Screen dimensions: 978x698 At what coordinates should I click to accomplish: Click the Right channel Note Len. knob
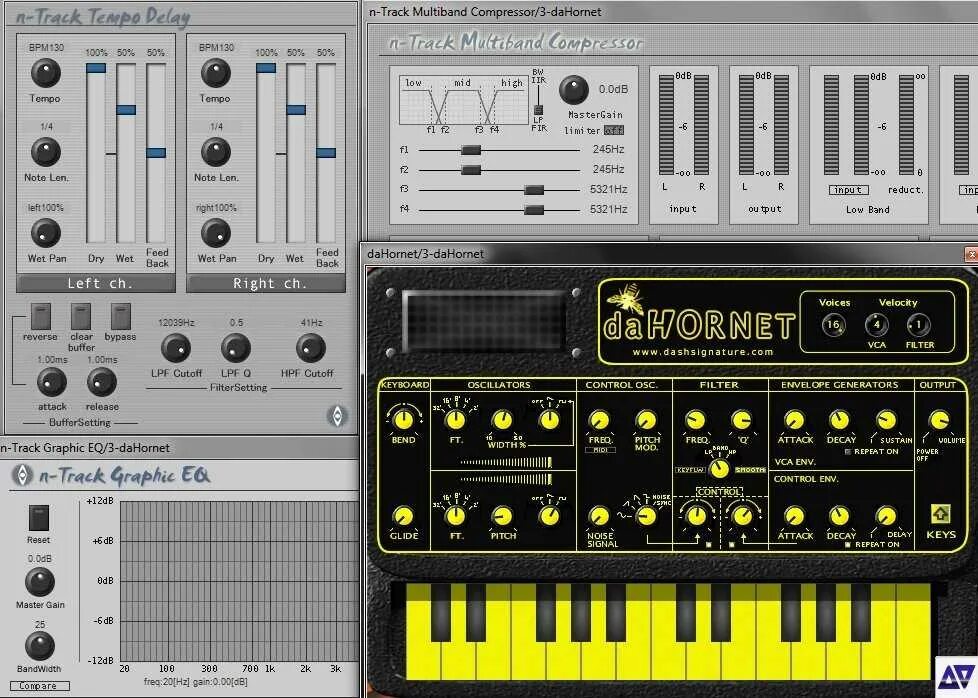[216, 152]
